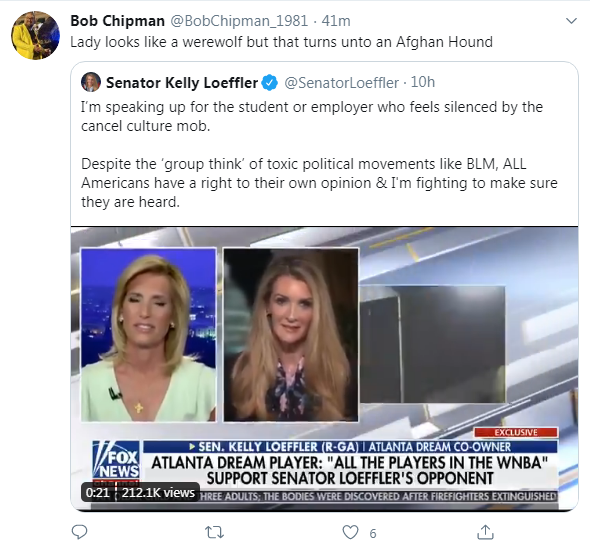Open Bob Chipman's profile avatar
This screenshot has width=590, height=548.
(x=35, y=35)
